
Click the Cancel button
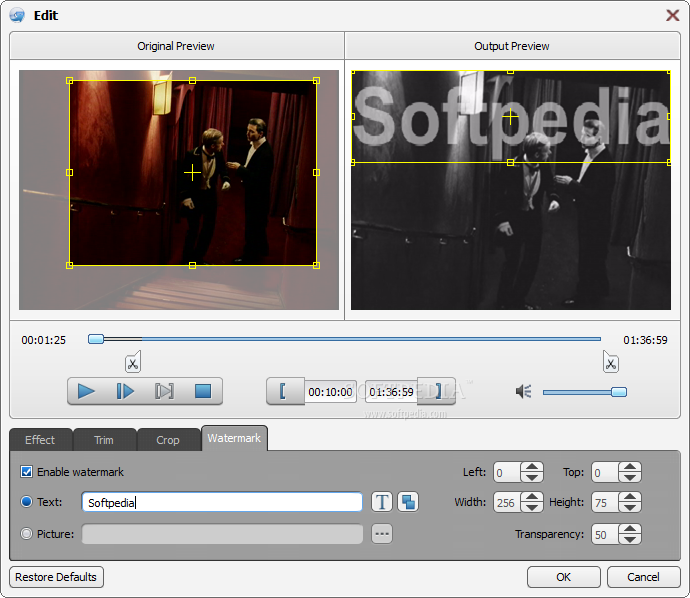point(643,577)
